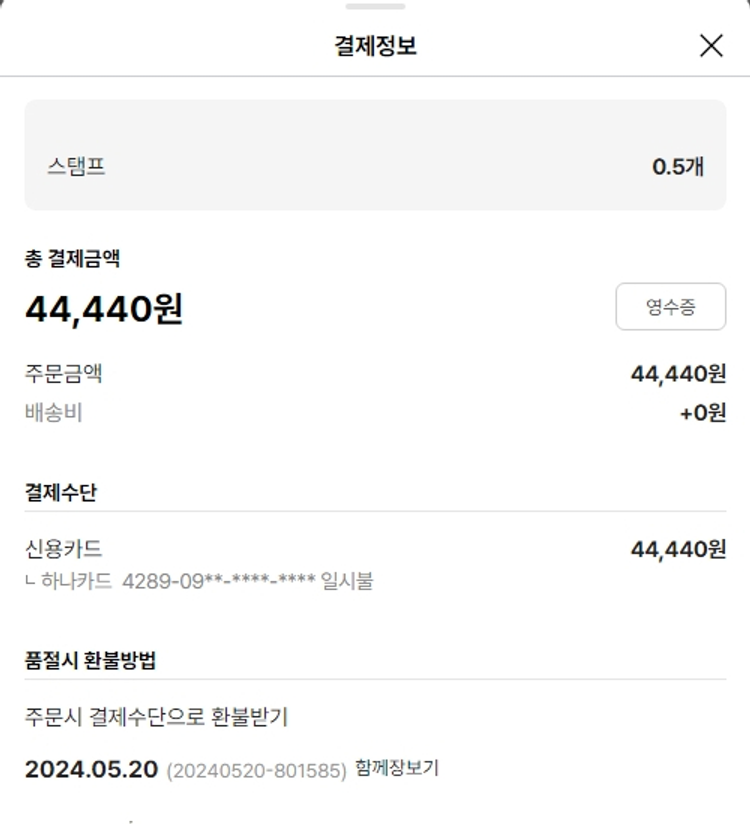Select the 44,440원 amount beside 신용카드
Viewport: 750px width, 824px height.
[678, 549]
